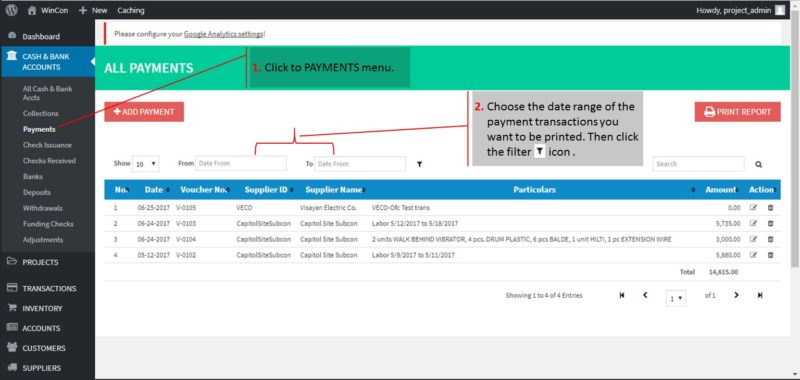Open the Payments submenu item
This screenshot has height=380, width=800.
(x=39, y=129)
